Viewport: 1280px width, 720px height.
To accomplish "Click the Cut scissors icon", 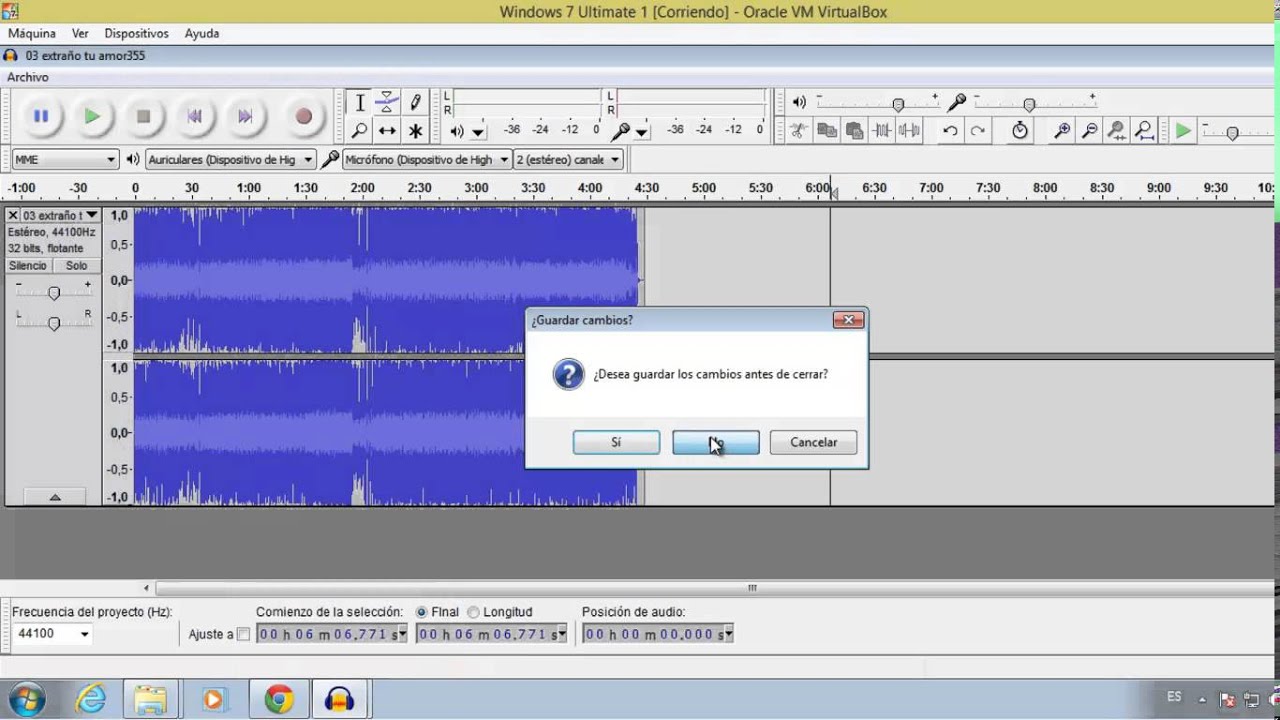I will (798, 130).
